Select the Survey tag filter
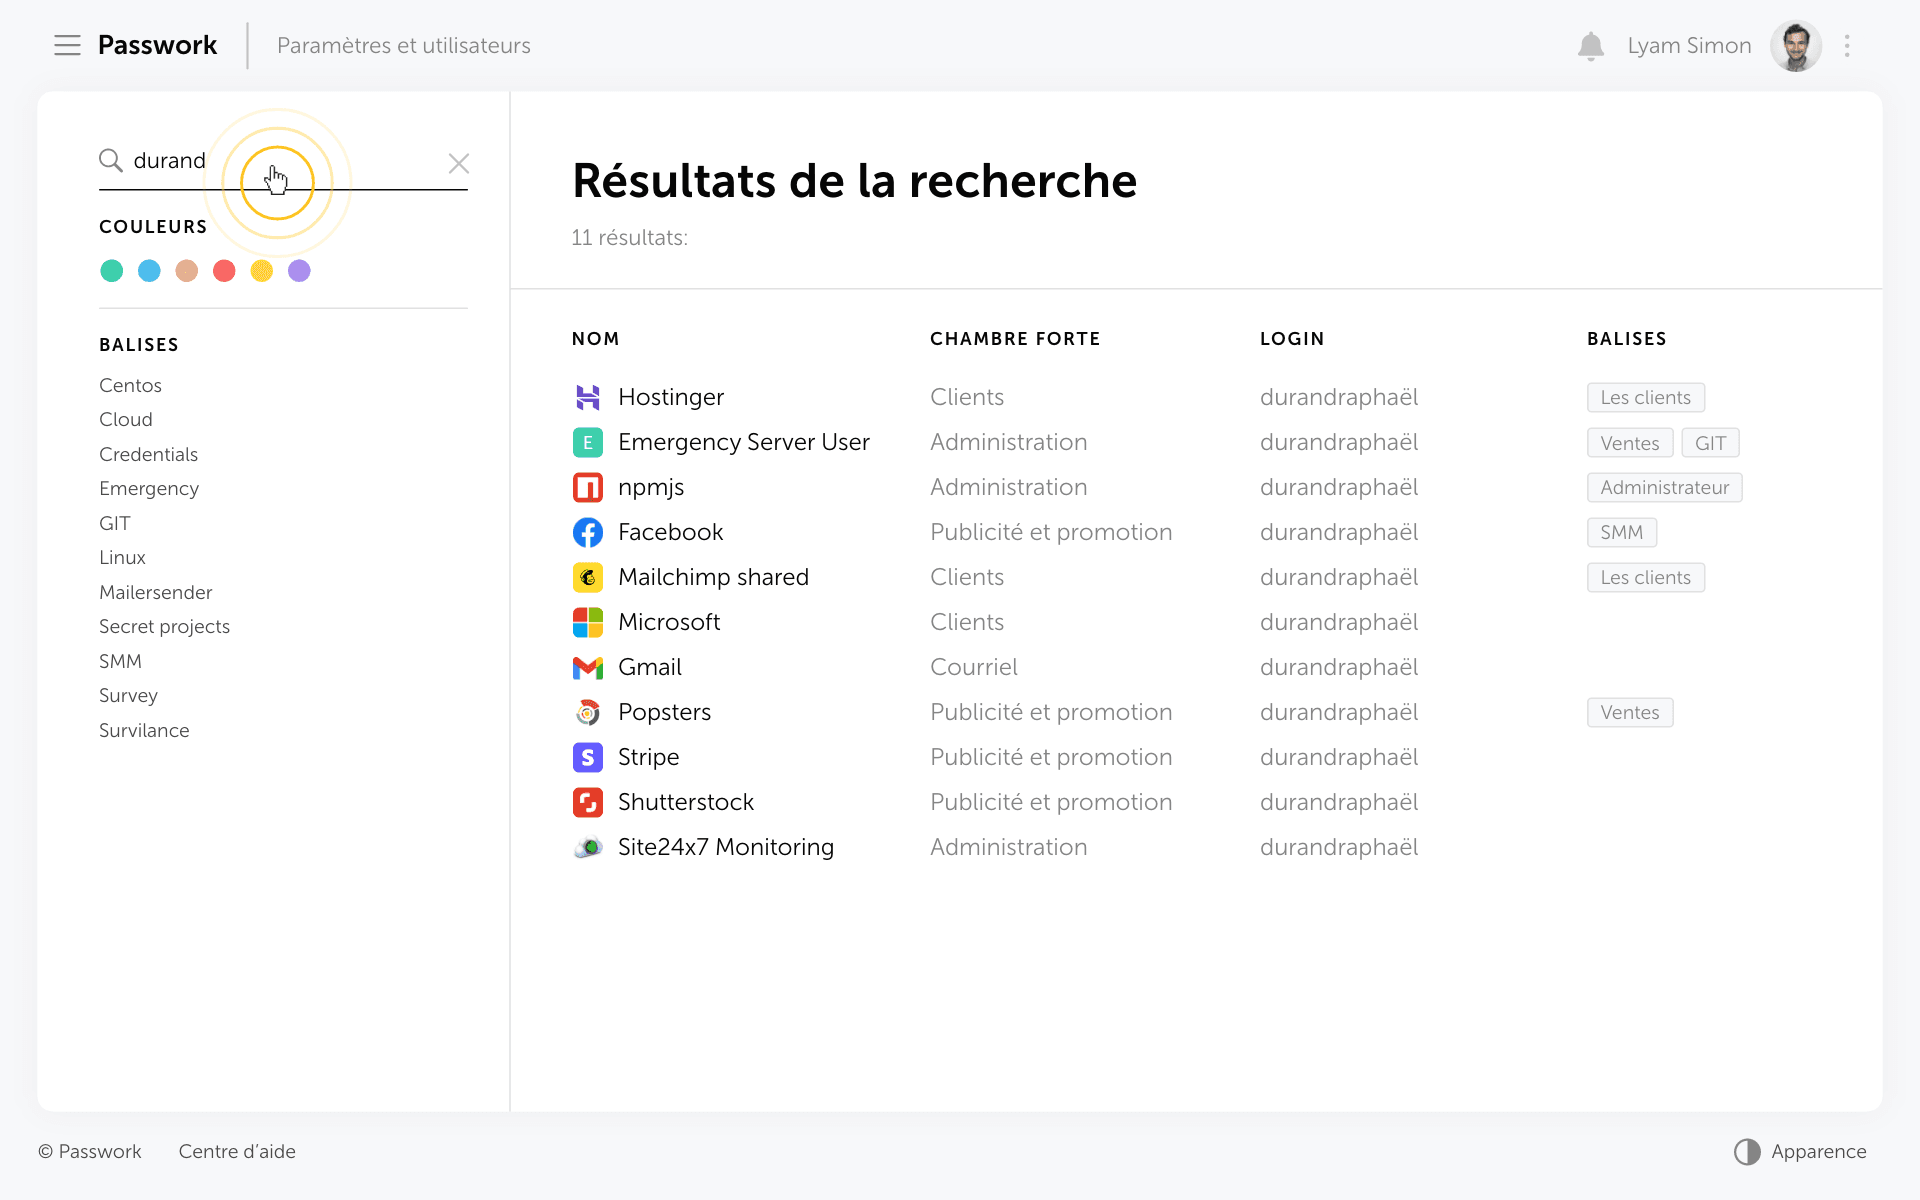The image size is (1920, 1200). (128, 696)
